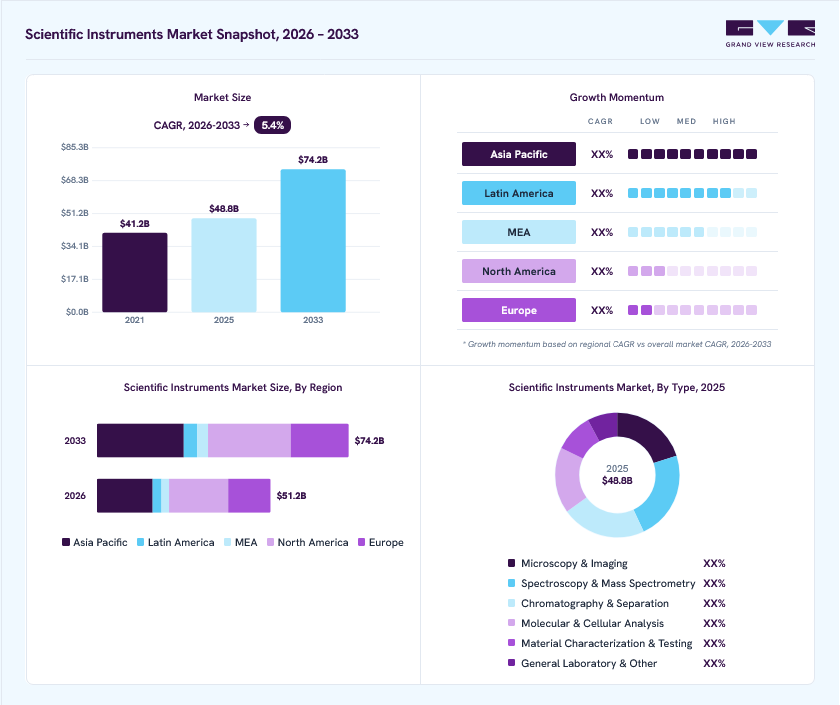Click the Asia Pacific legend swatch
The image size is (840, 705).
point(66,542)
